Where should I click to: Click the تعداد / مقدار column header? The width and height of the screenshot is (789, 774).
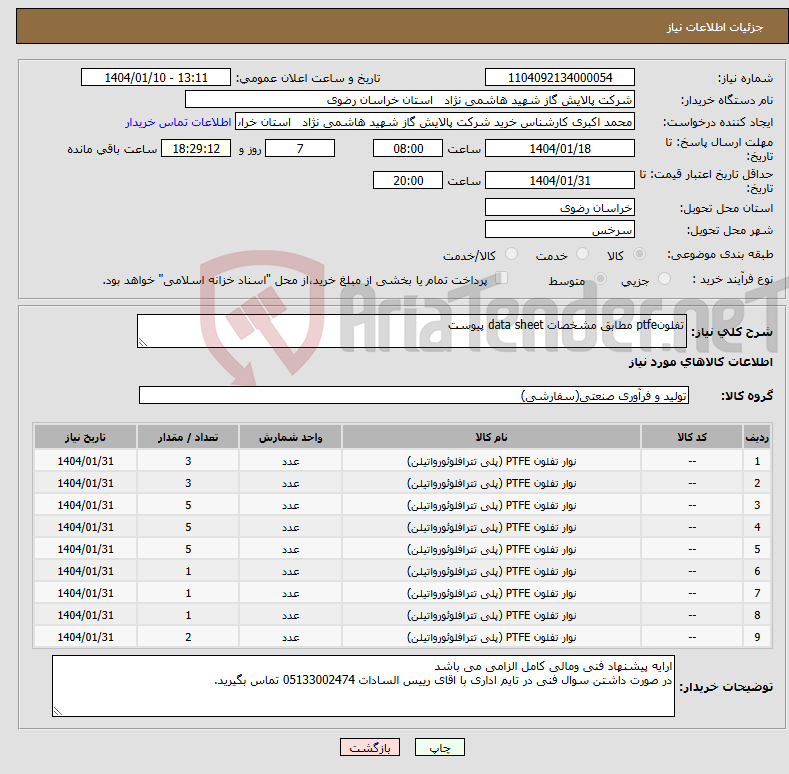click(188, 437)
